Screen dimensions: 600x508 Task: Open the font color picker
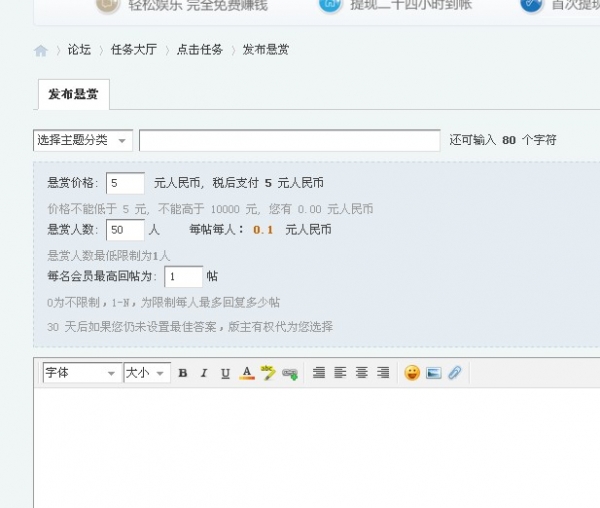pos(247,373)
